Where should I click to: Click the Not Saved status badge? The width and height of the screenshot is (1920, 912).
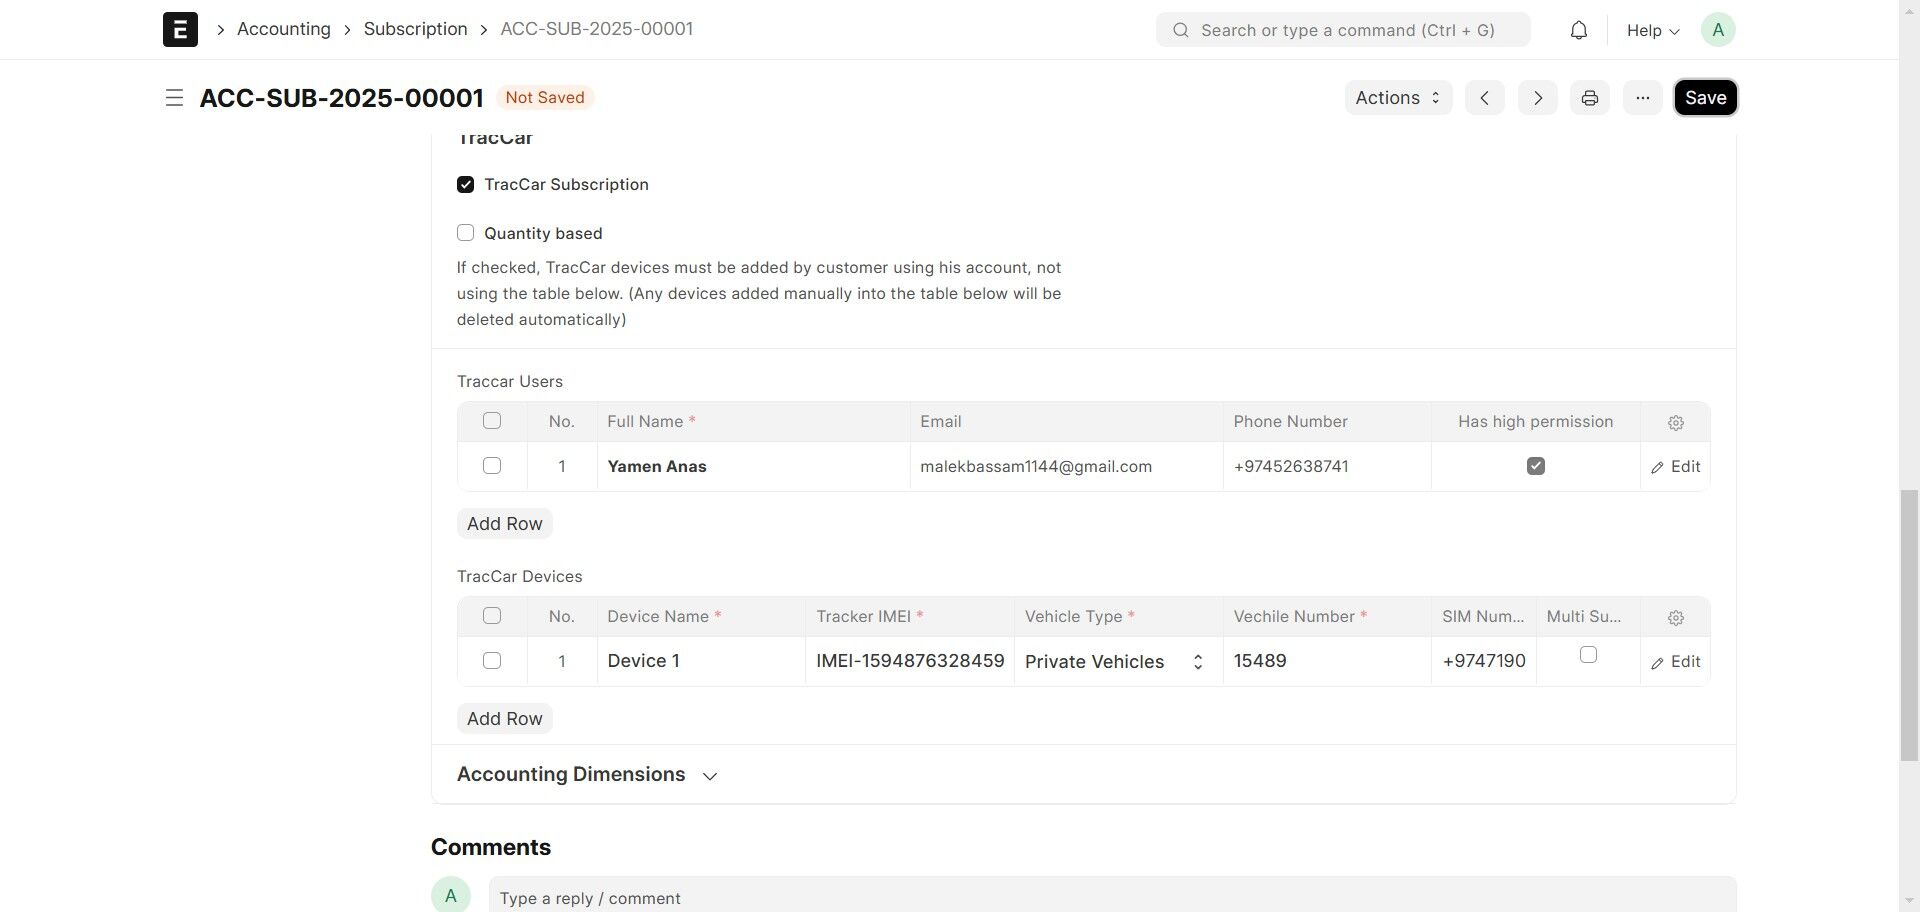(545, 98)
